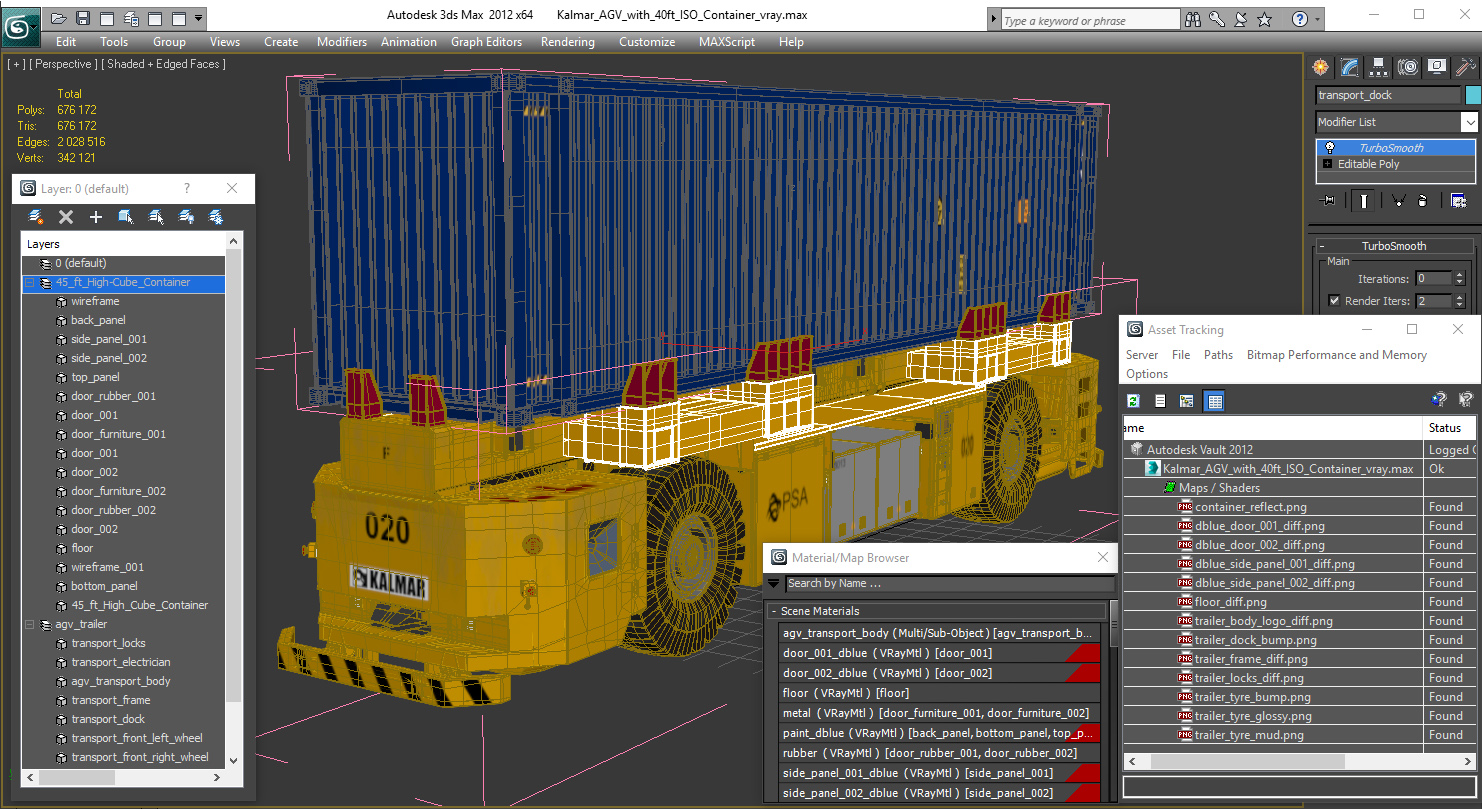The image size is (1482, 810).
Task: Click the [ + ] viewport menu label
Action: pos(17,64)
